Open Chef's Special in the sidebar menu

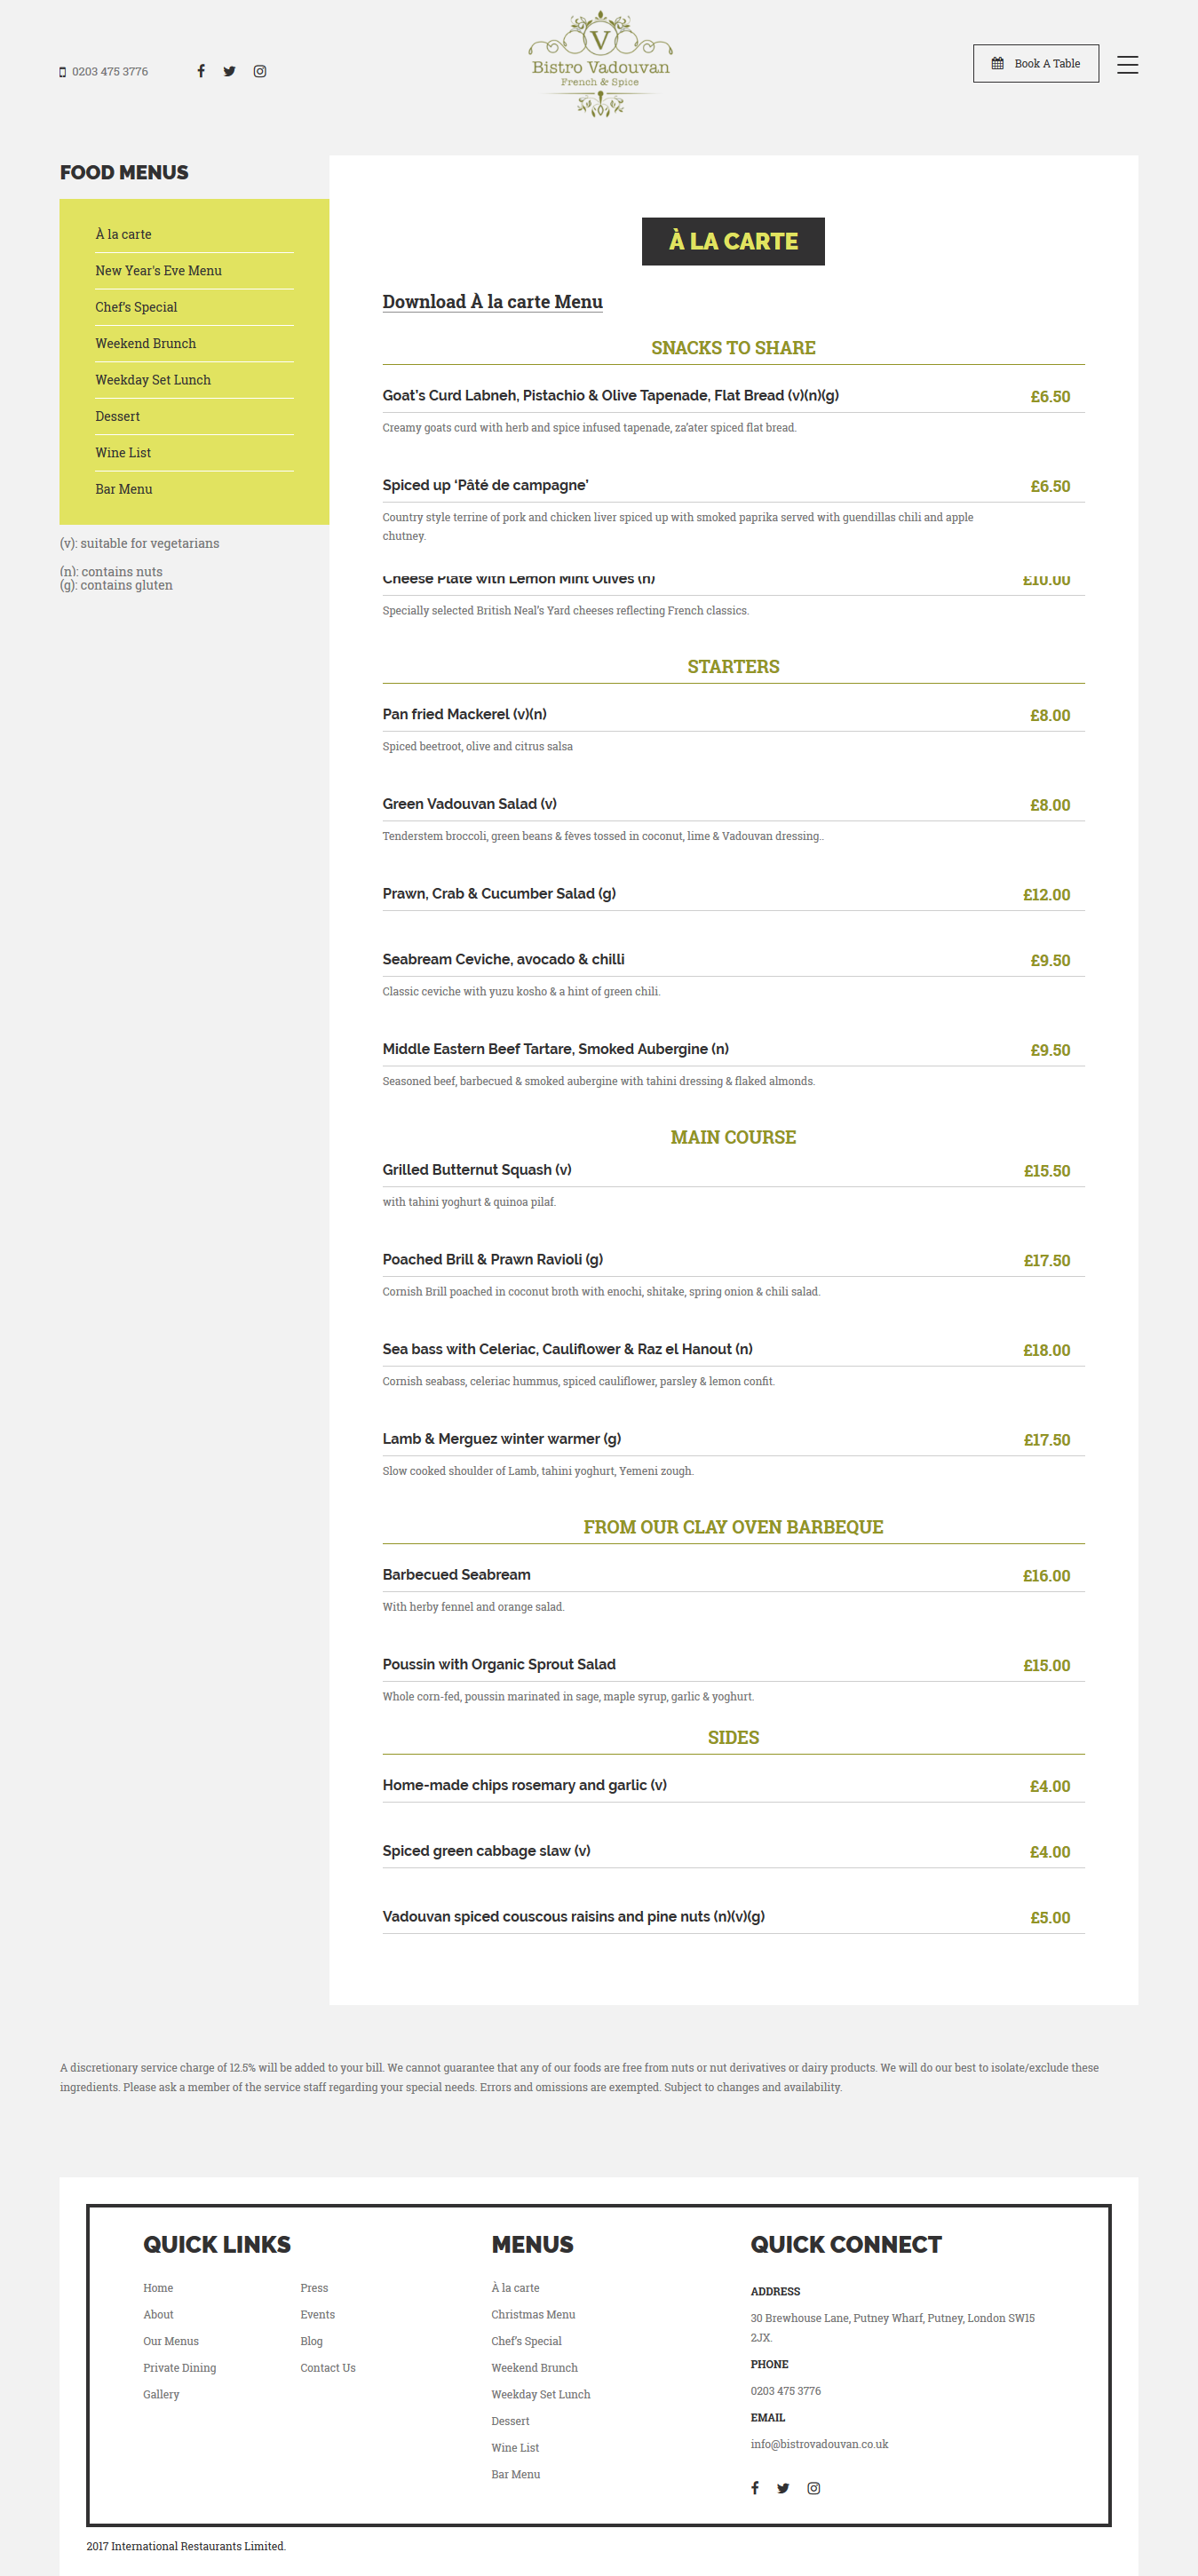136,307
